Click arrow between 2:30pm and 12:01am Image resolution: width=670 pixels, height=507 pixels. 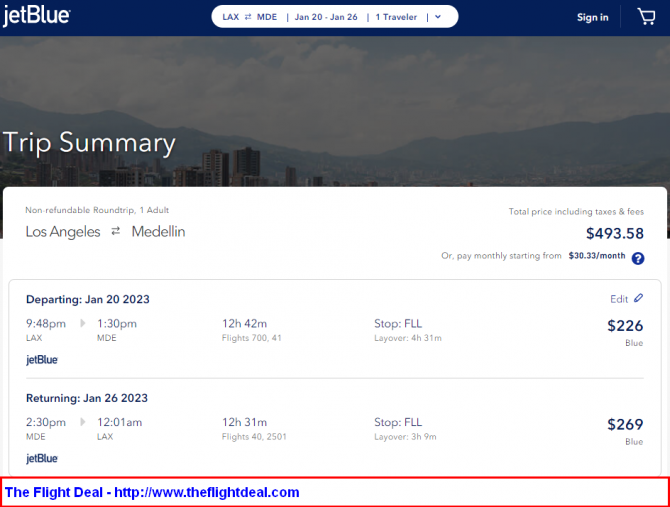[x=83, y=422]
